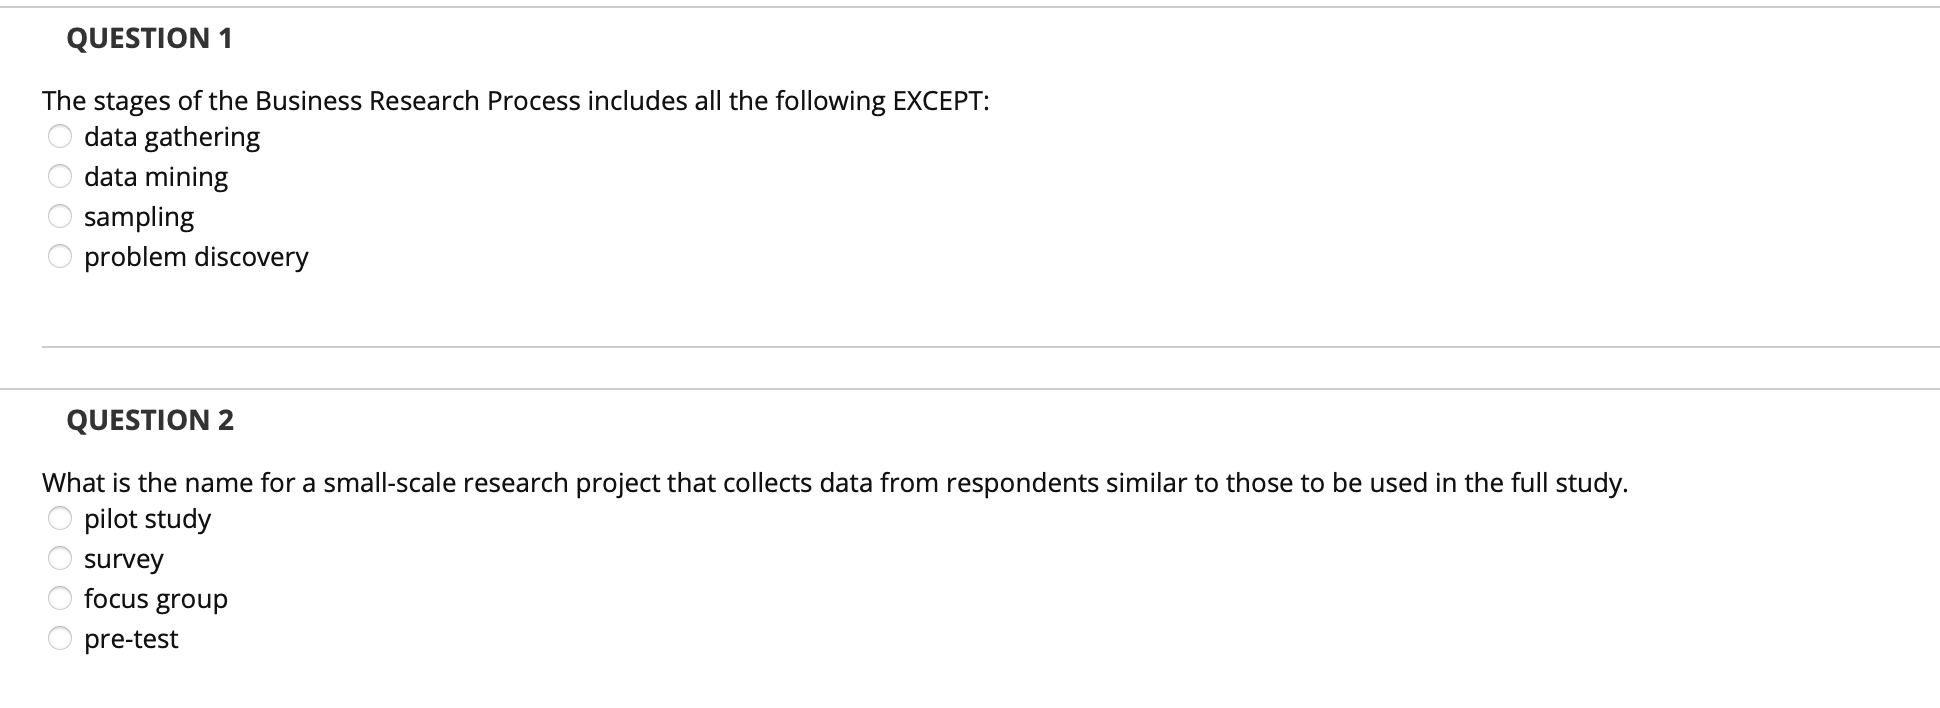
Task: Select the "pre-test" radio button
Action: pos(60,637)
